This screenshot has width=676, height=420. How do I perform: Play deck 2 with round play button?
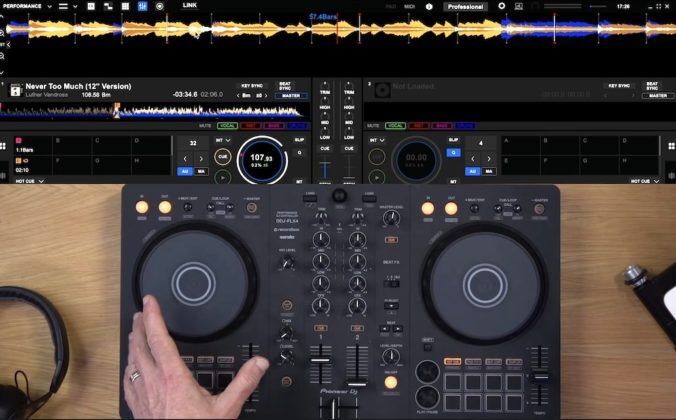point(377,177)
